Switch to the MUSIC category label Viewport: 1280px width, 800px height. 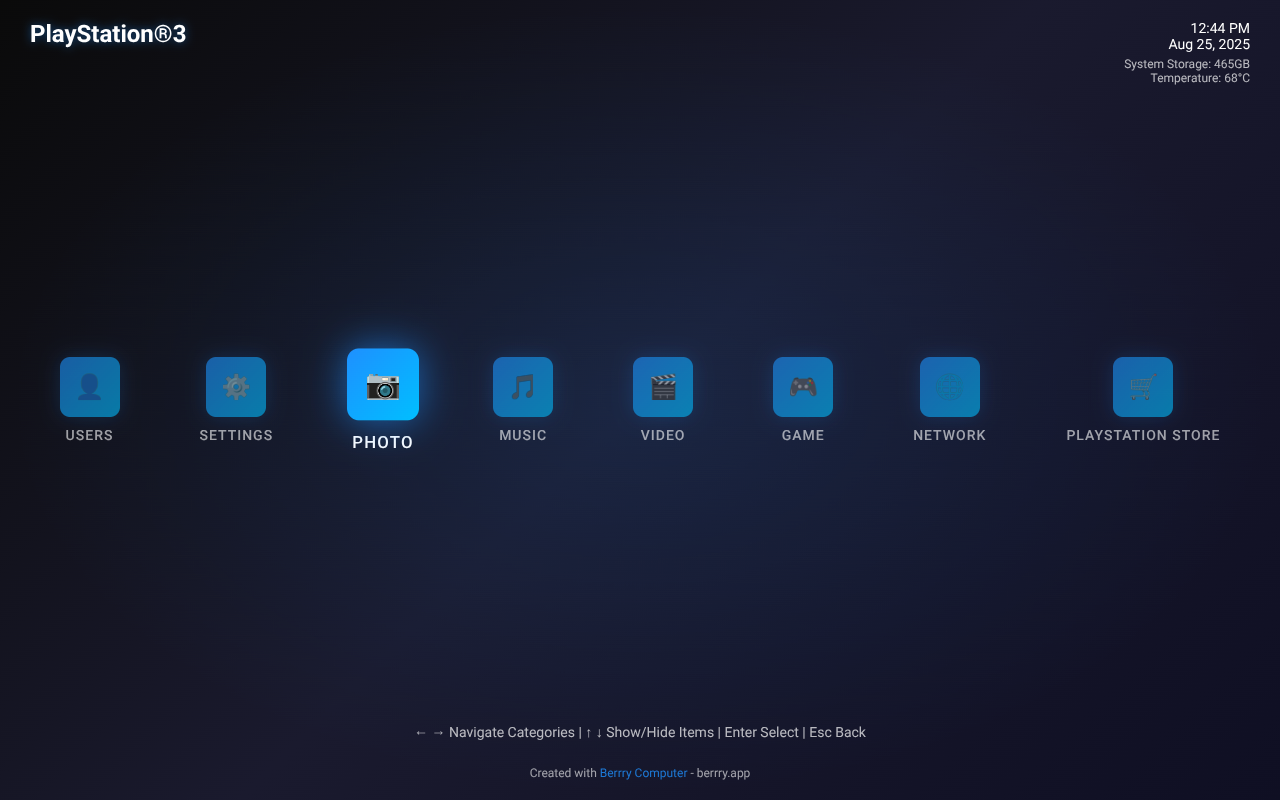(x=523, y=435)
